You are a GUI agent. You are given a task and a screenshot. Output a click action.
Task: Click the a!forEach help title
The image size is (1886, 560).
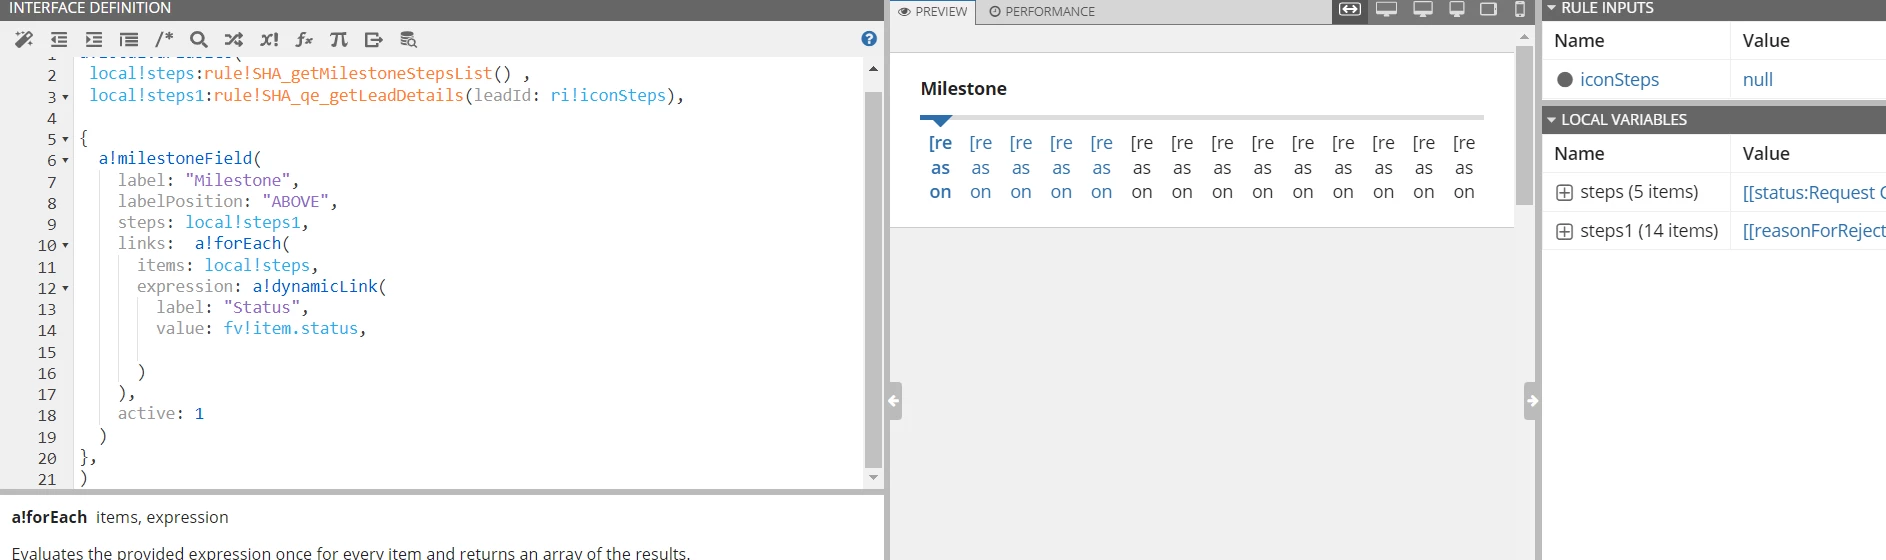[49, 518]
